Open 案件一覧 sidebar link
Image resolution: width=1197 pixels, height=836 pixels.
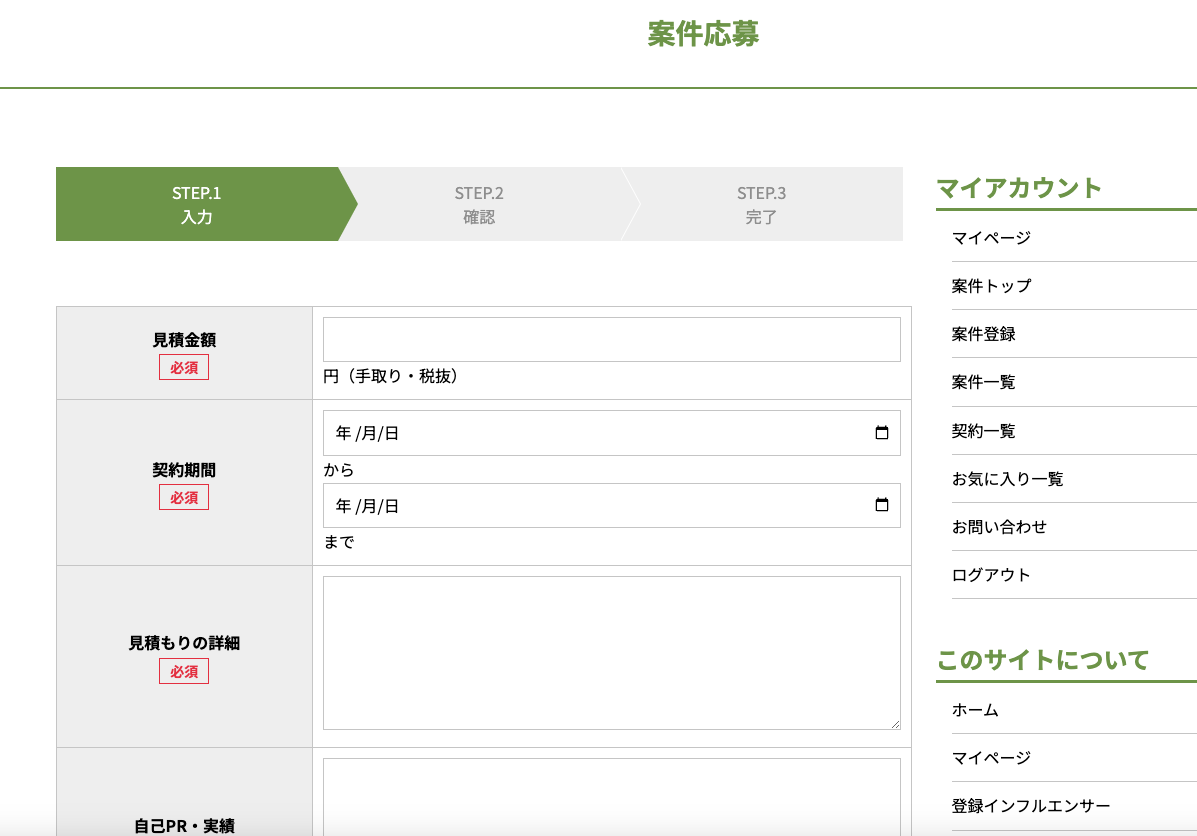pos(984,382)
